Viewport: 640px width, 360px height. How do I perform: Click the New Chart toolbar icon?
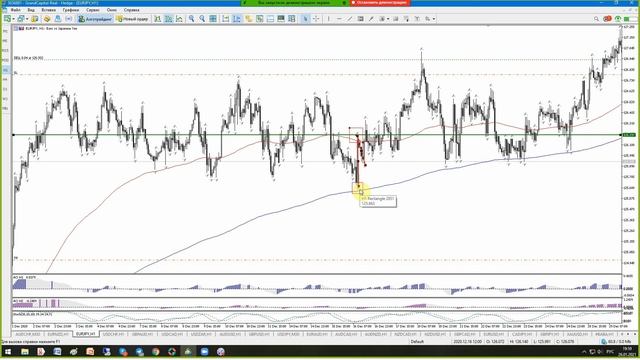[x=7, y=19]
